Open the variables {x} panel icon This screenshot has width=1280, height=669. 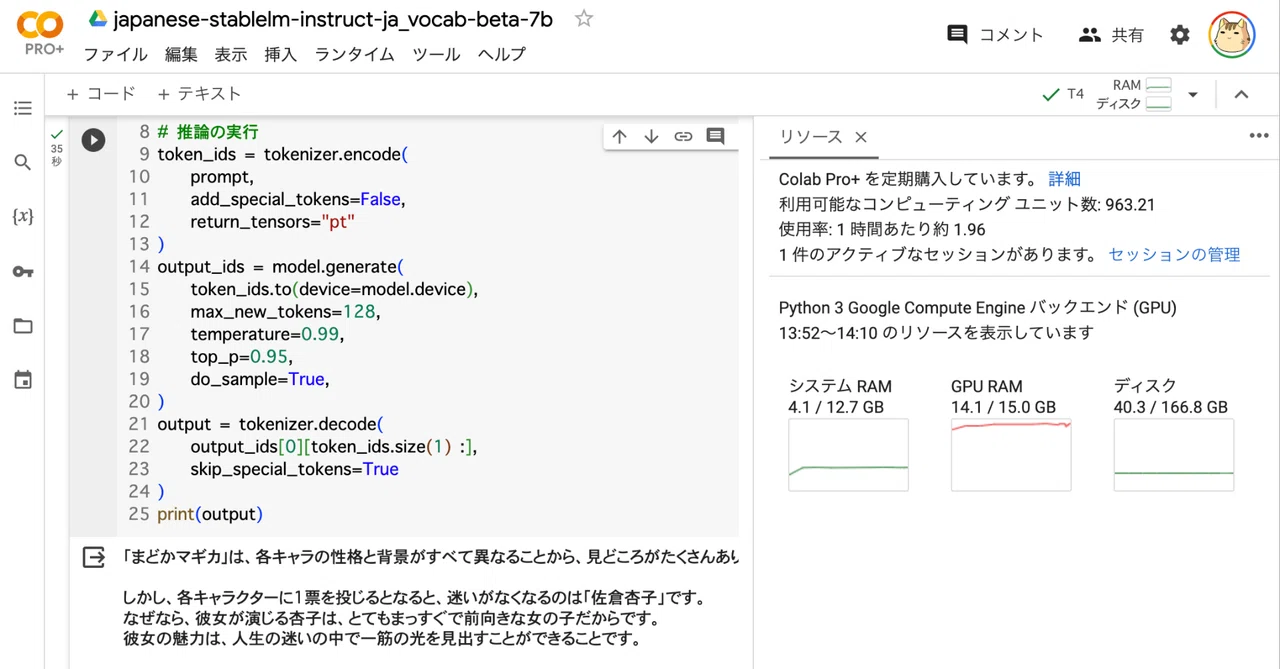23,216
